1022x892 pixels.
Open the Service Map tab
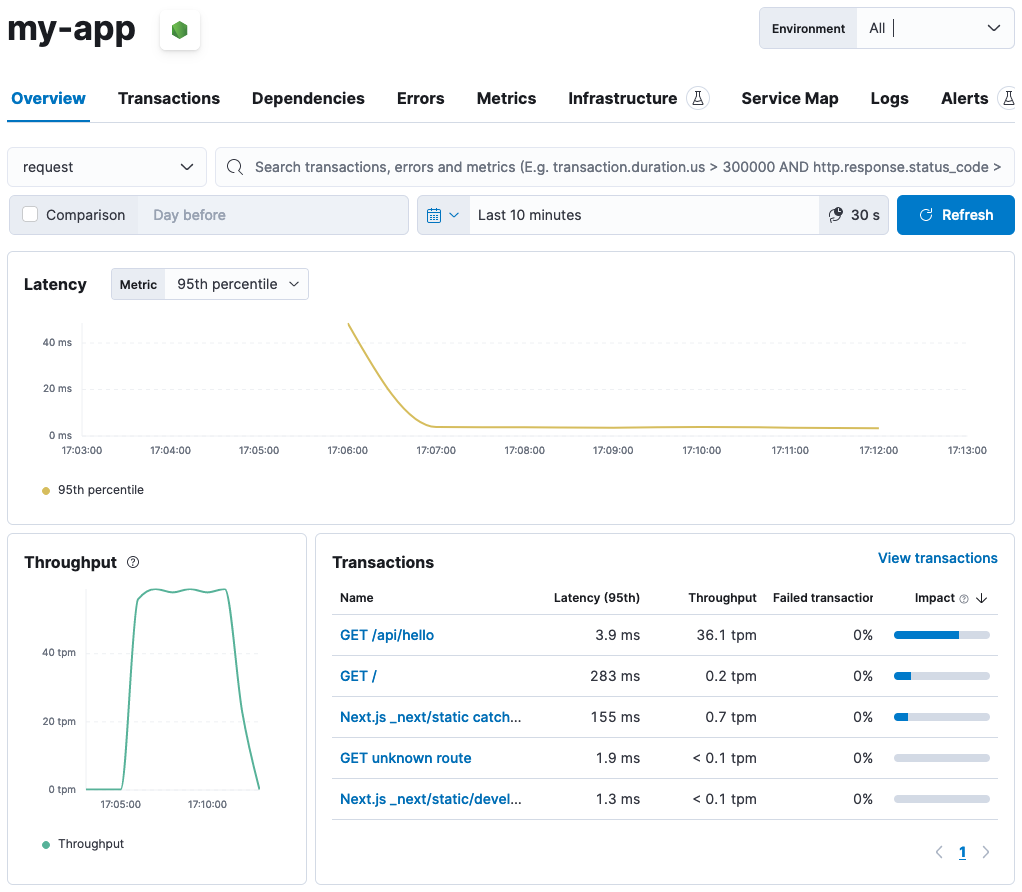pos(789,98)
